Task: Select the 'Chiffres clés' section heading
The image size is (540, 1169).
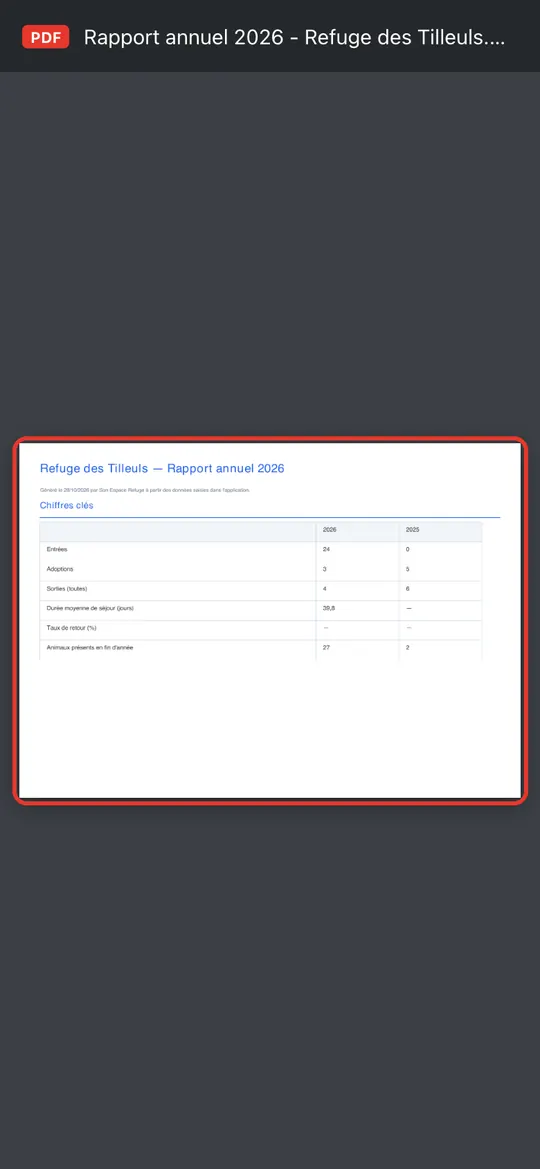Action: 66,505
